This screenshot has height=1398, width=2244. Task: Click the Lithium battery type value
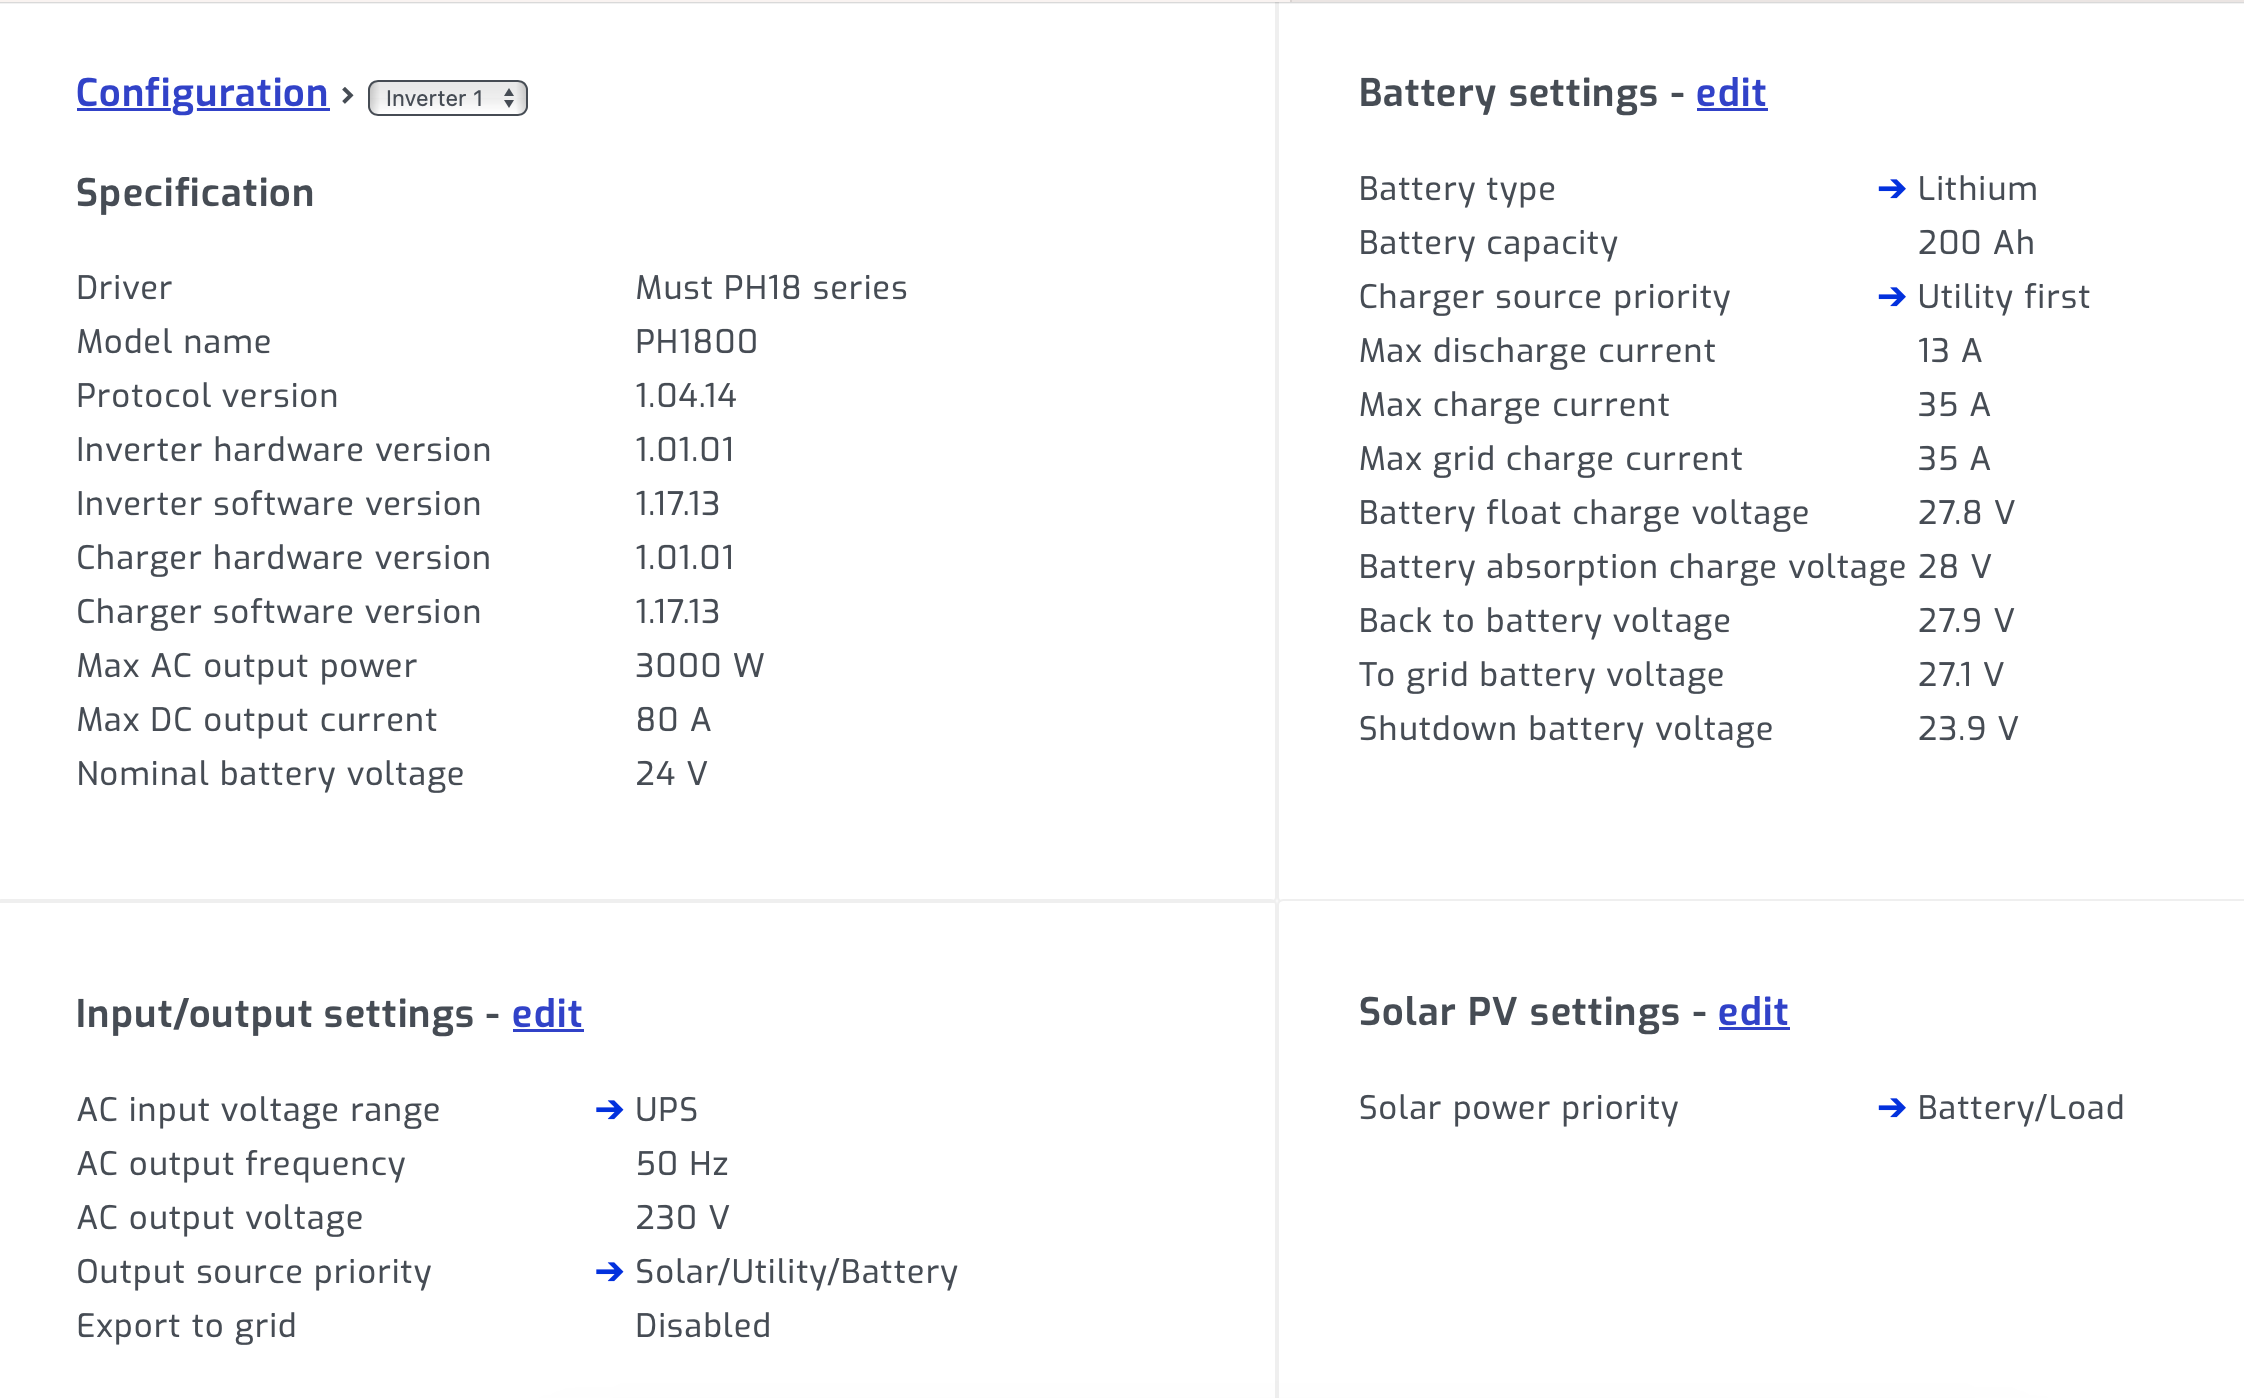[x=1977, y=189]
